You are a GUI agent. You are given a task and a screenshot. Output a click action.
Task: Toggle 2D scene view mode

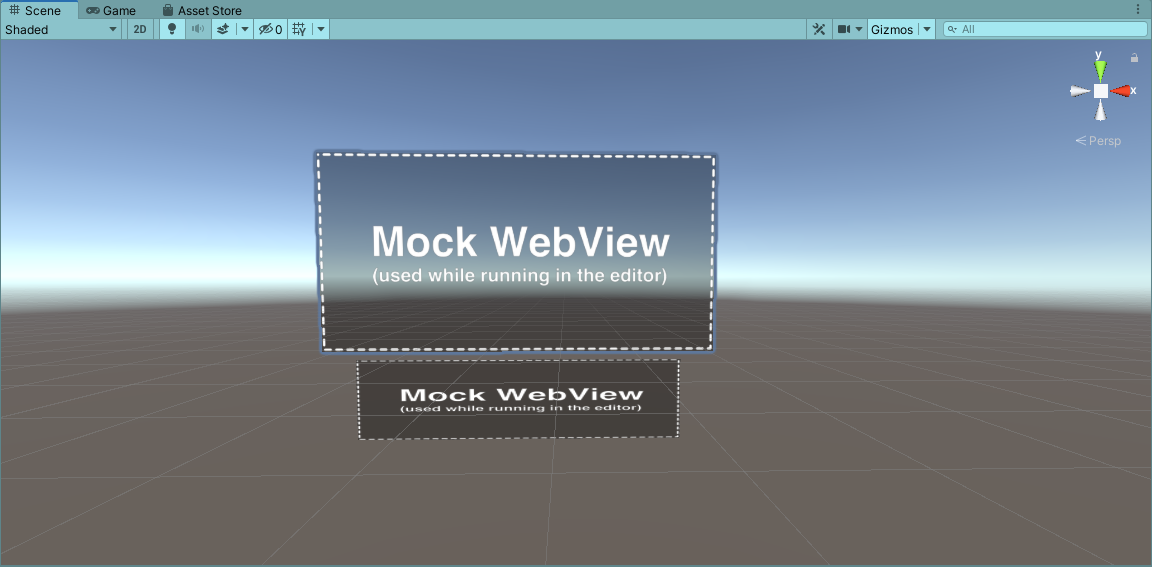(140, 29)
